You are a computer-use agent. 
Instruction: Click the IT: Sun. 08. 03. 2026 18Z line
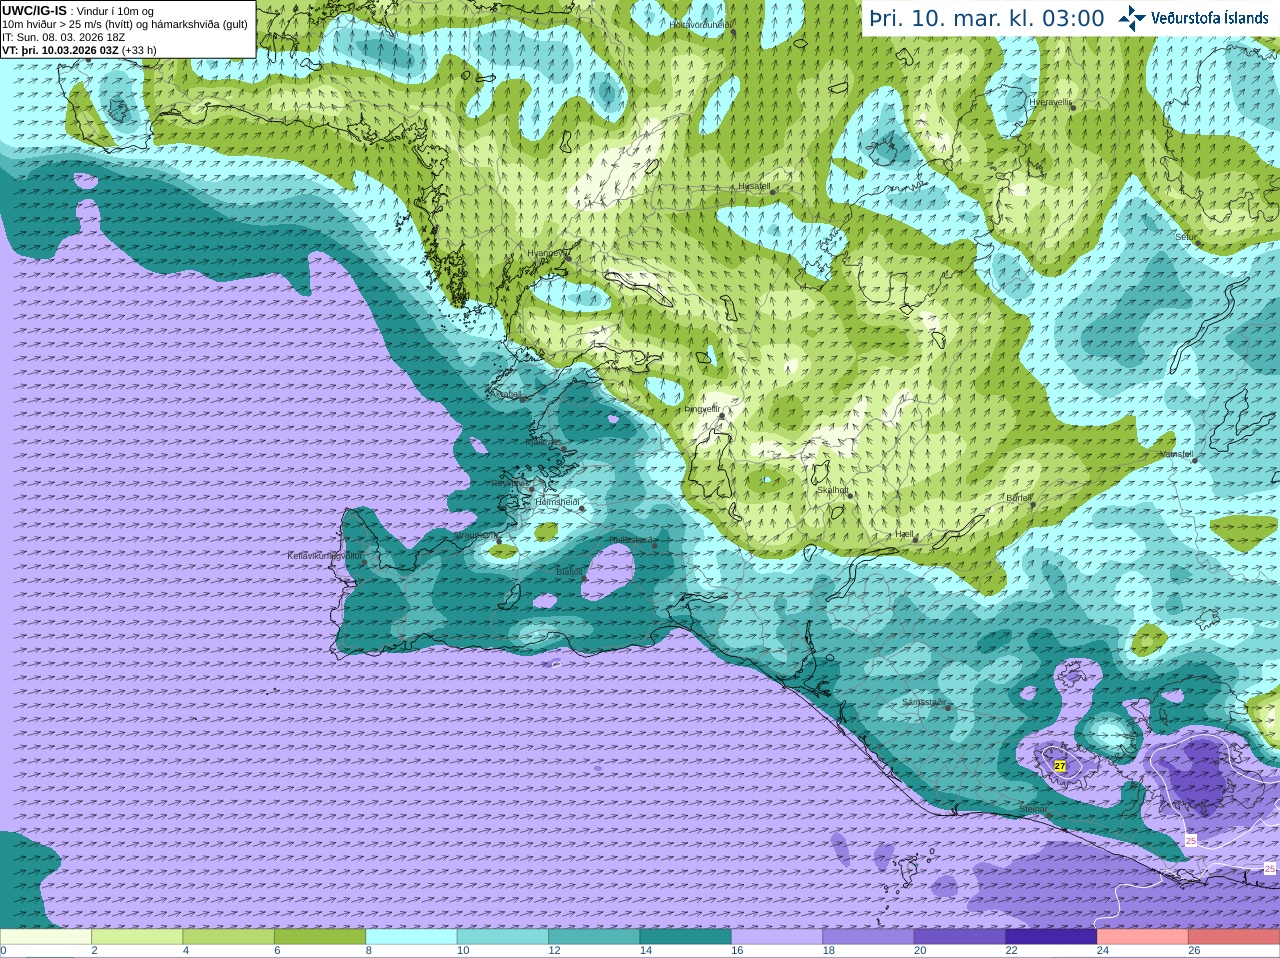[x=63, y=37]
